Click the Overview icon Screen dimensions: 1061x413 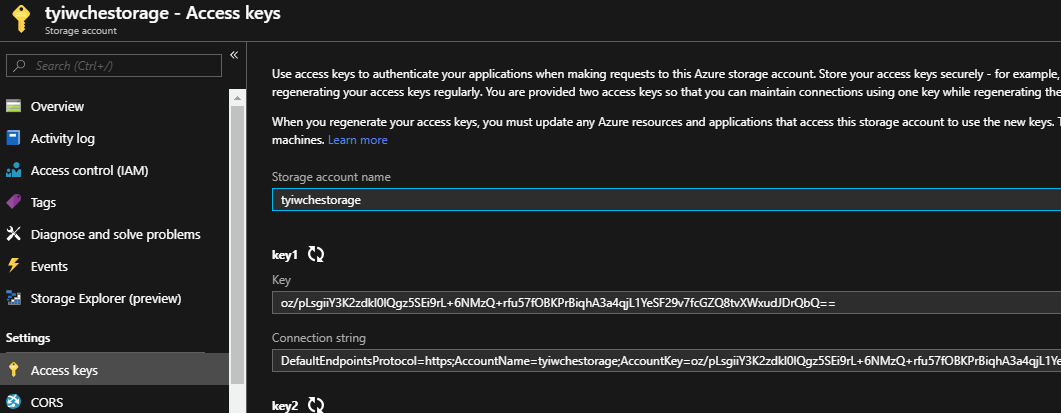pos(14,106)
